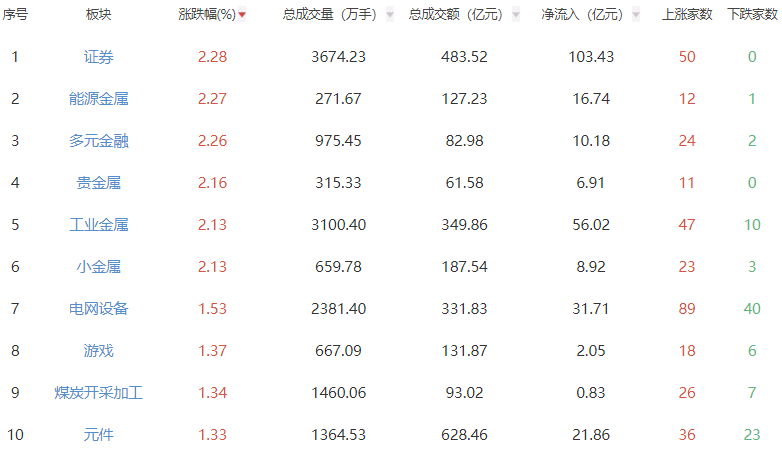Viewport: 782px width, 453px height.
Task: Click the 板块 column header
Action: pyautogui.click(x=99, y=15)
